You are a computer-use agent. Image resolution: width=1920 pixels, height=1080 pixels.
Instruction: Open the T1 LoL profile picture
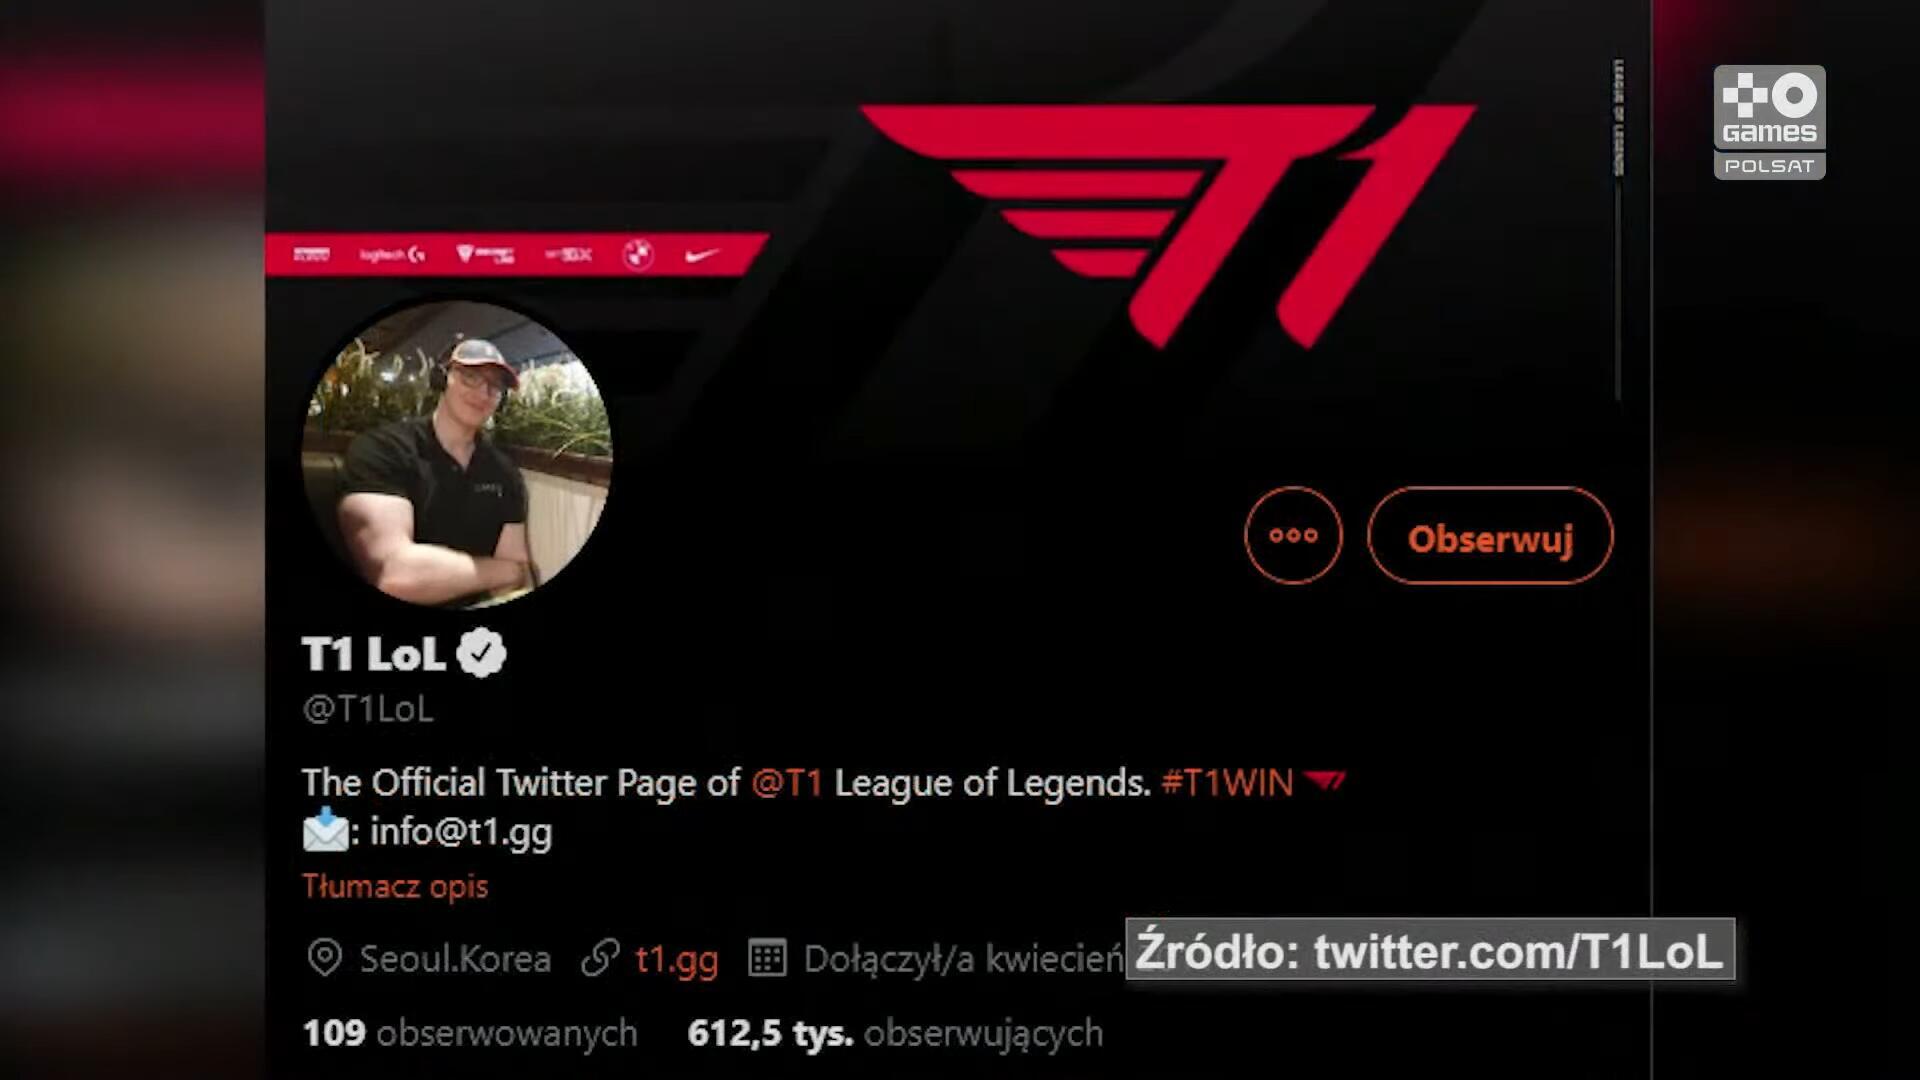[457, 454]
